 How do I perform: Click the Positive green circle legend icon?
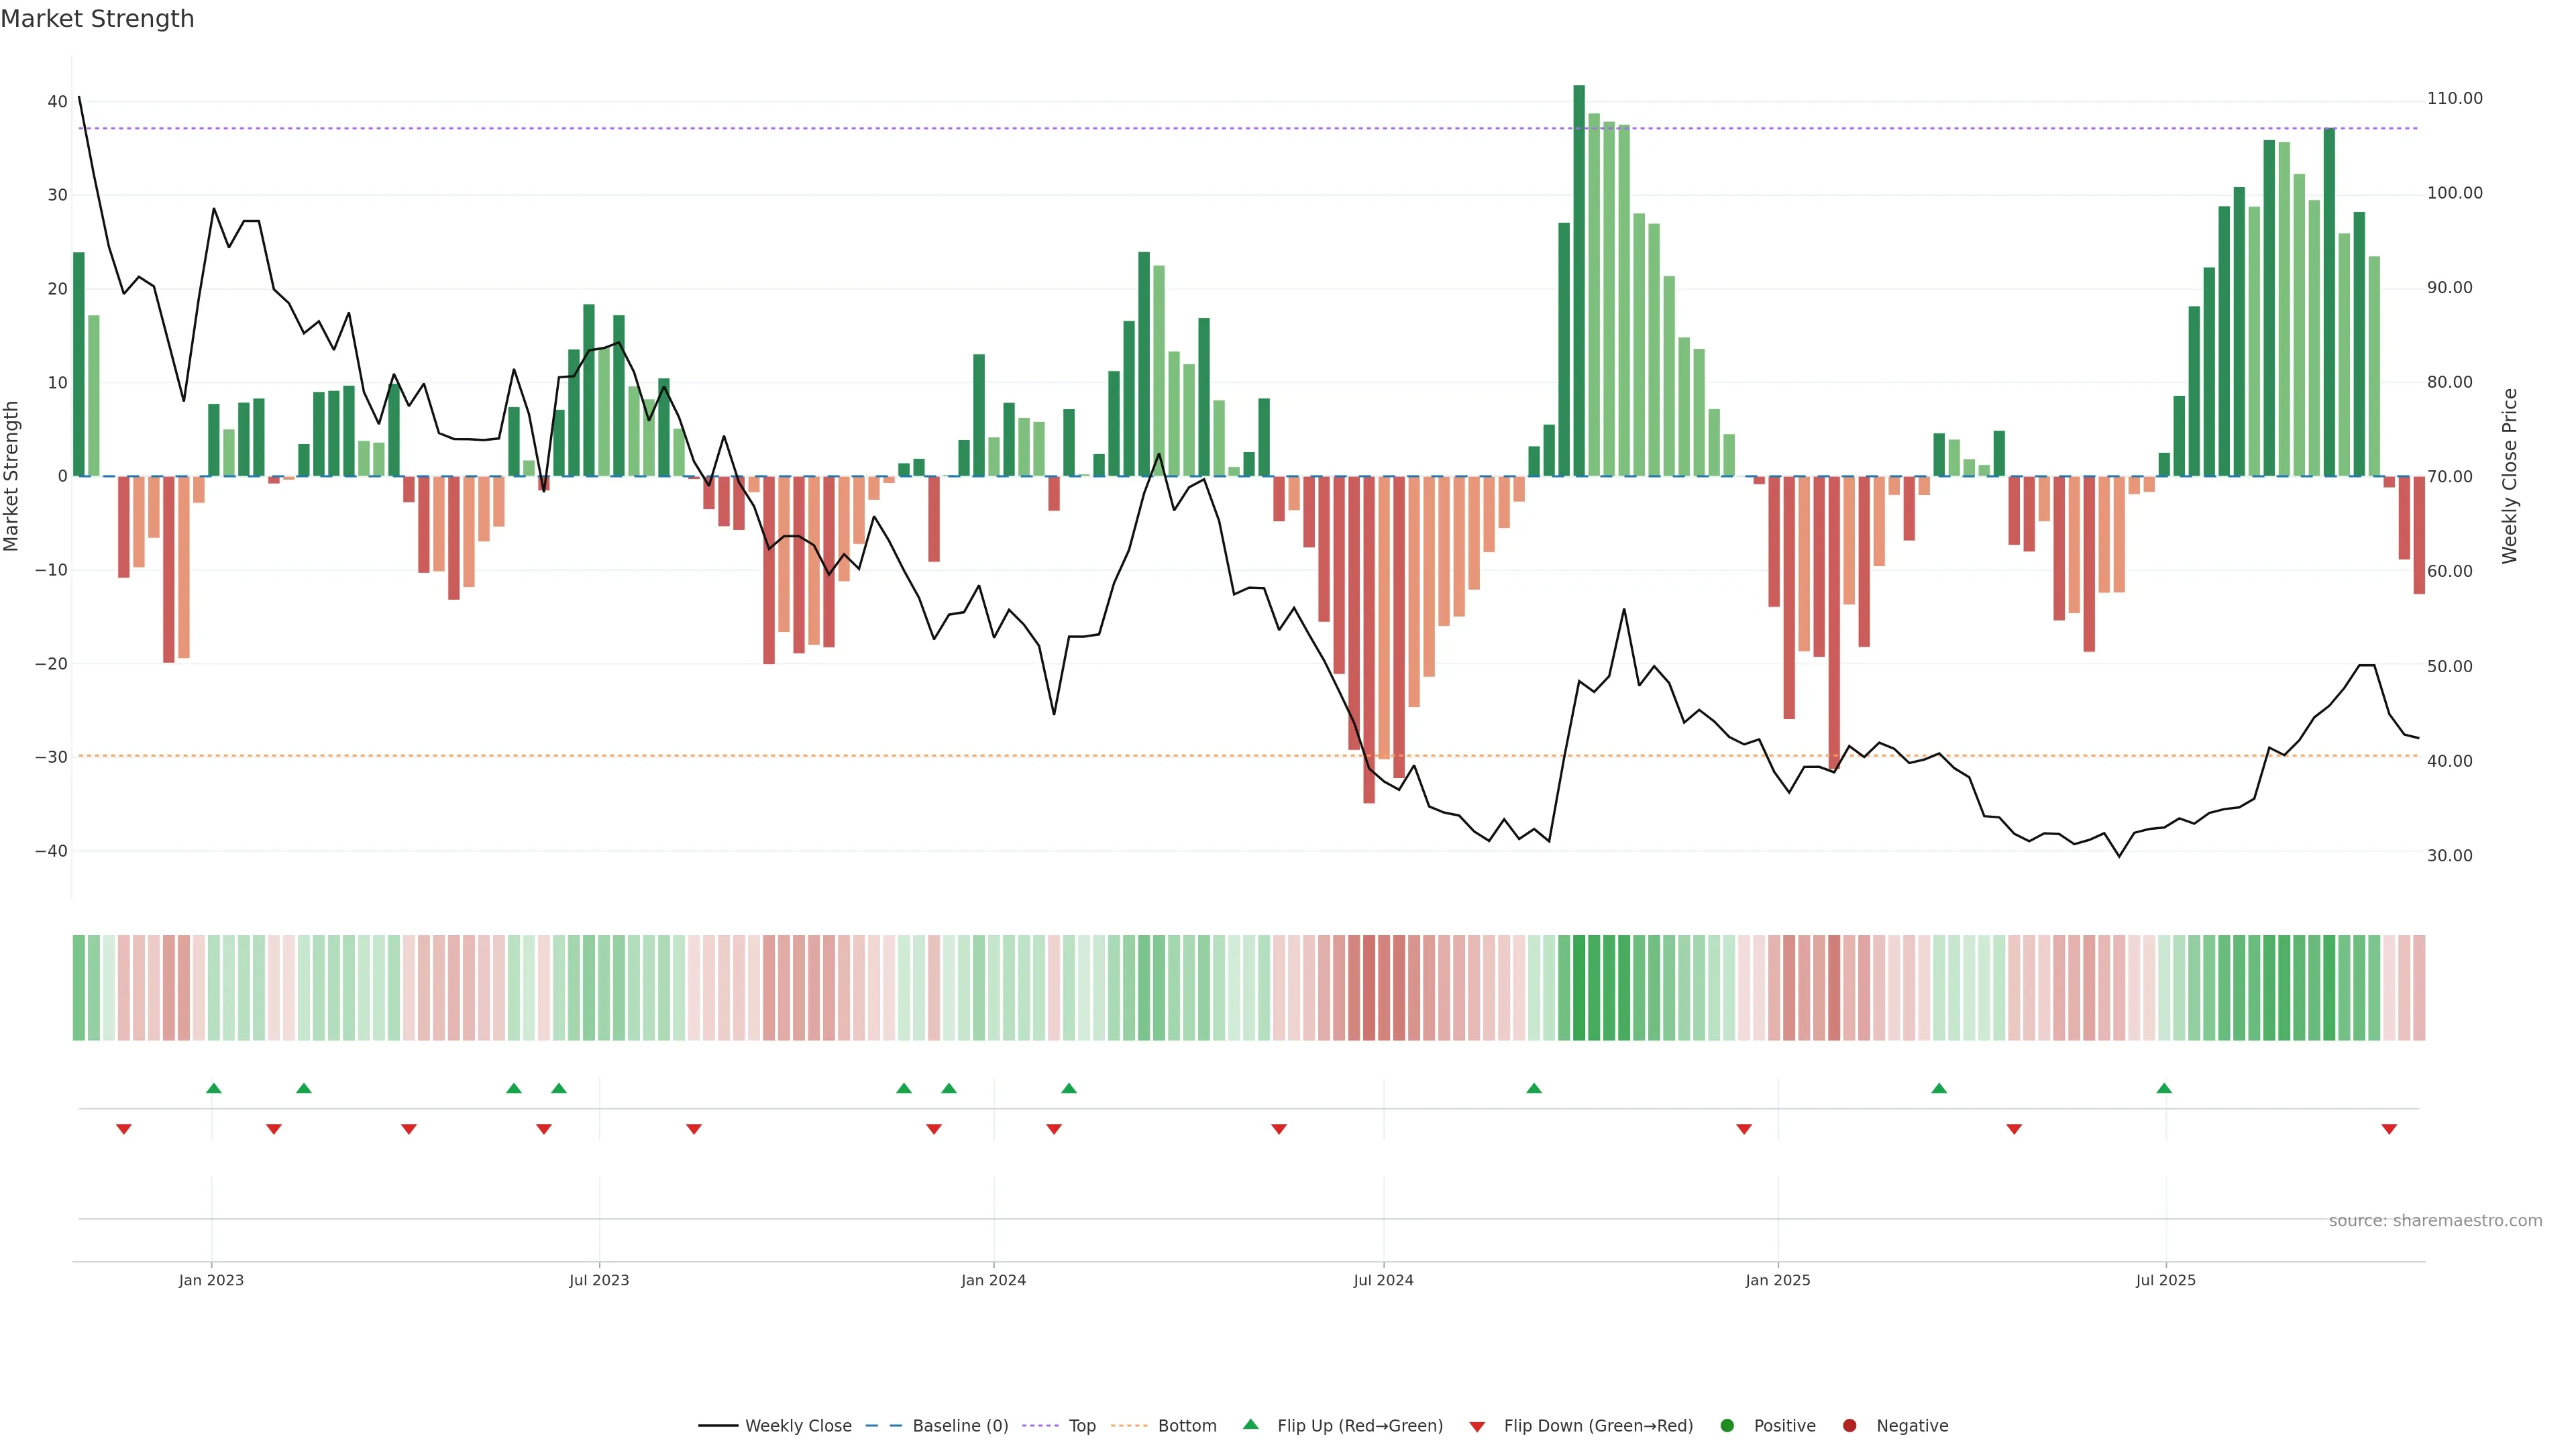(1727, 1425)
